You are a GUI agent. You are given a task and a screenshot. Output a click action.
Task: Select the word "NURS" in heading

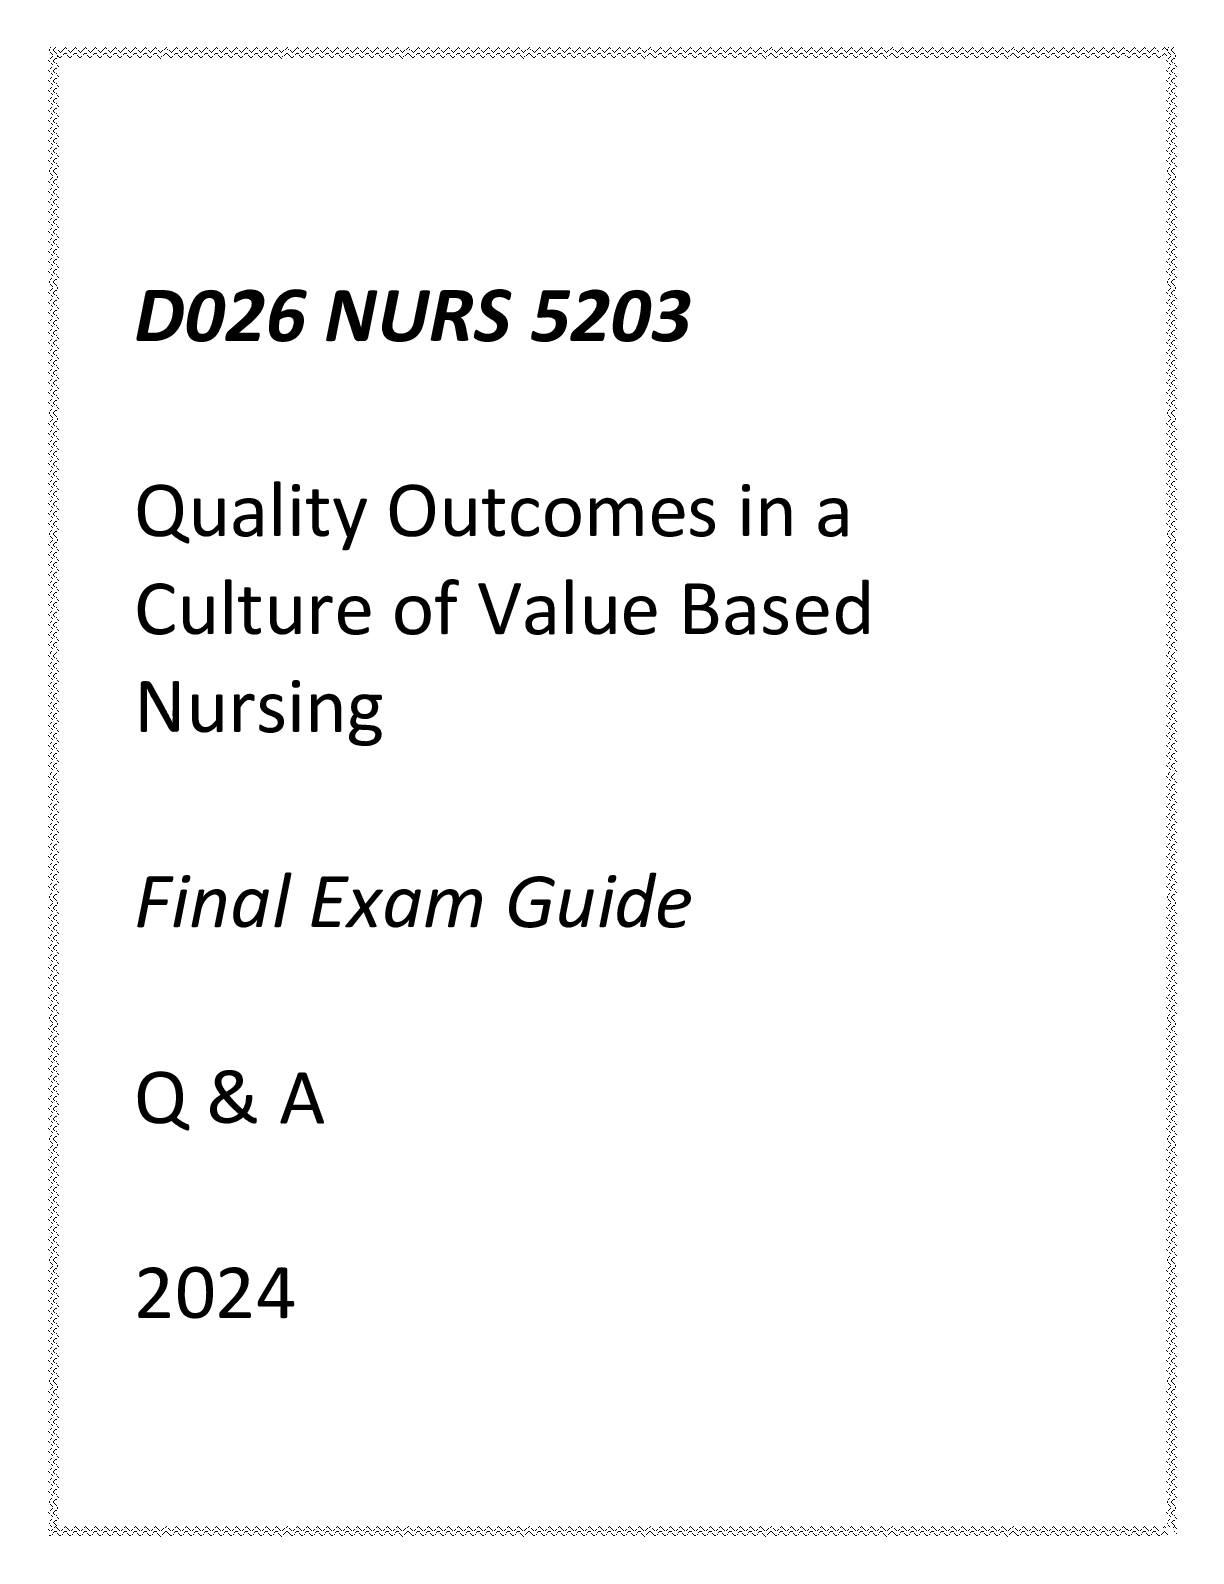[418, 319]
